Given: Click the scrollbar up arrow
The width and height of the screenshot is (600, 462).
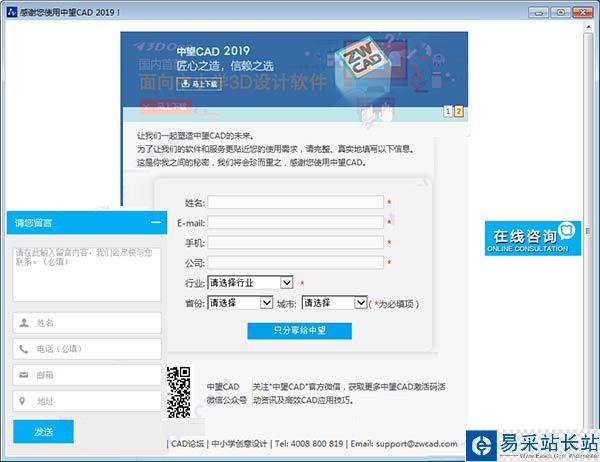Looking at the screenshot, I should pyautogui.click(x=589, y=27).
